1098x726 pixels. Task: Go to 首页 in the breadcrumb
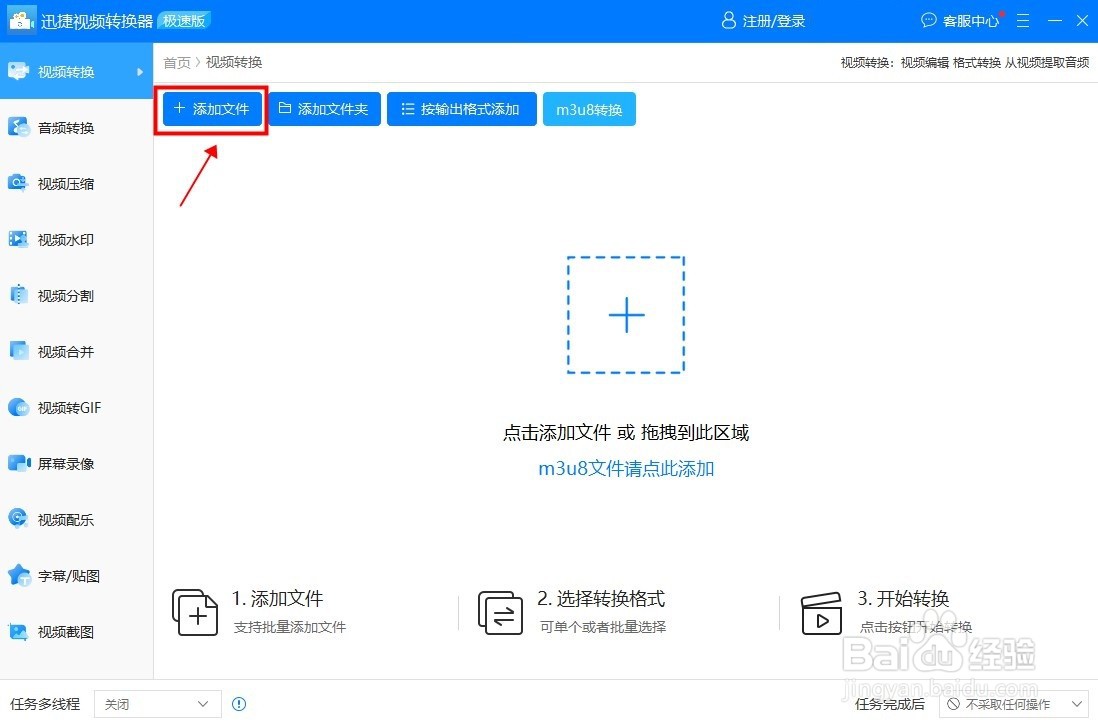(176, 62)
